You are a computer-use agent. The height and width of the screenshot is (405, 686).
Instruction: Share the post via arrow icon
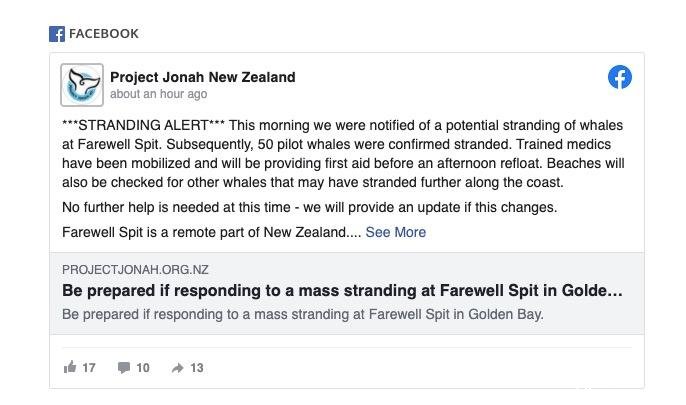click(x=177, y=368)
